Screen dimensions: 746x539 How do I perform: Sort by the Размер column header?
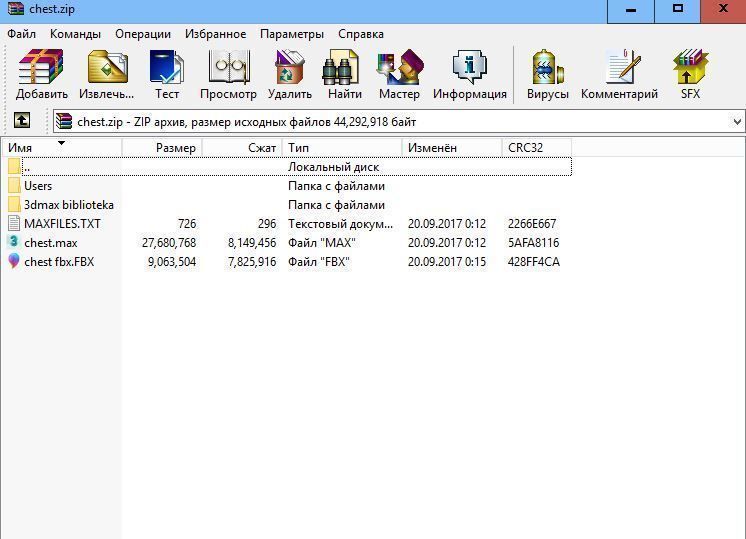[x=162, y=147]
